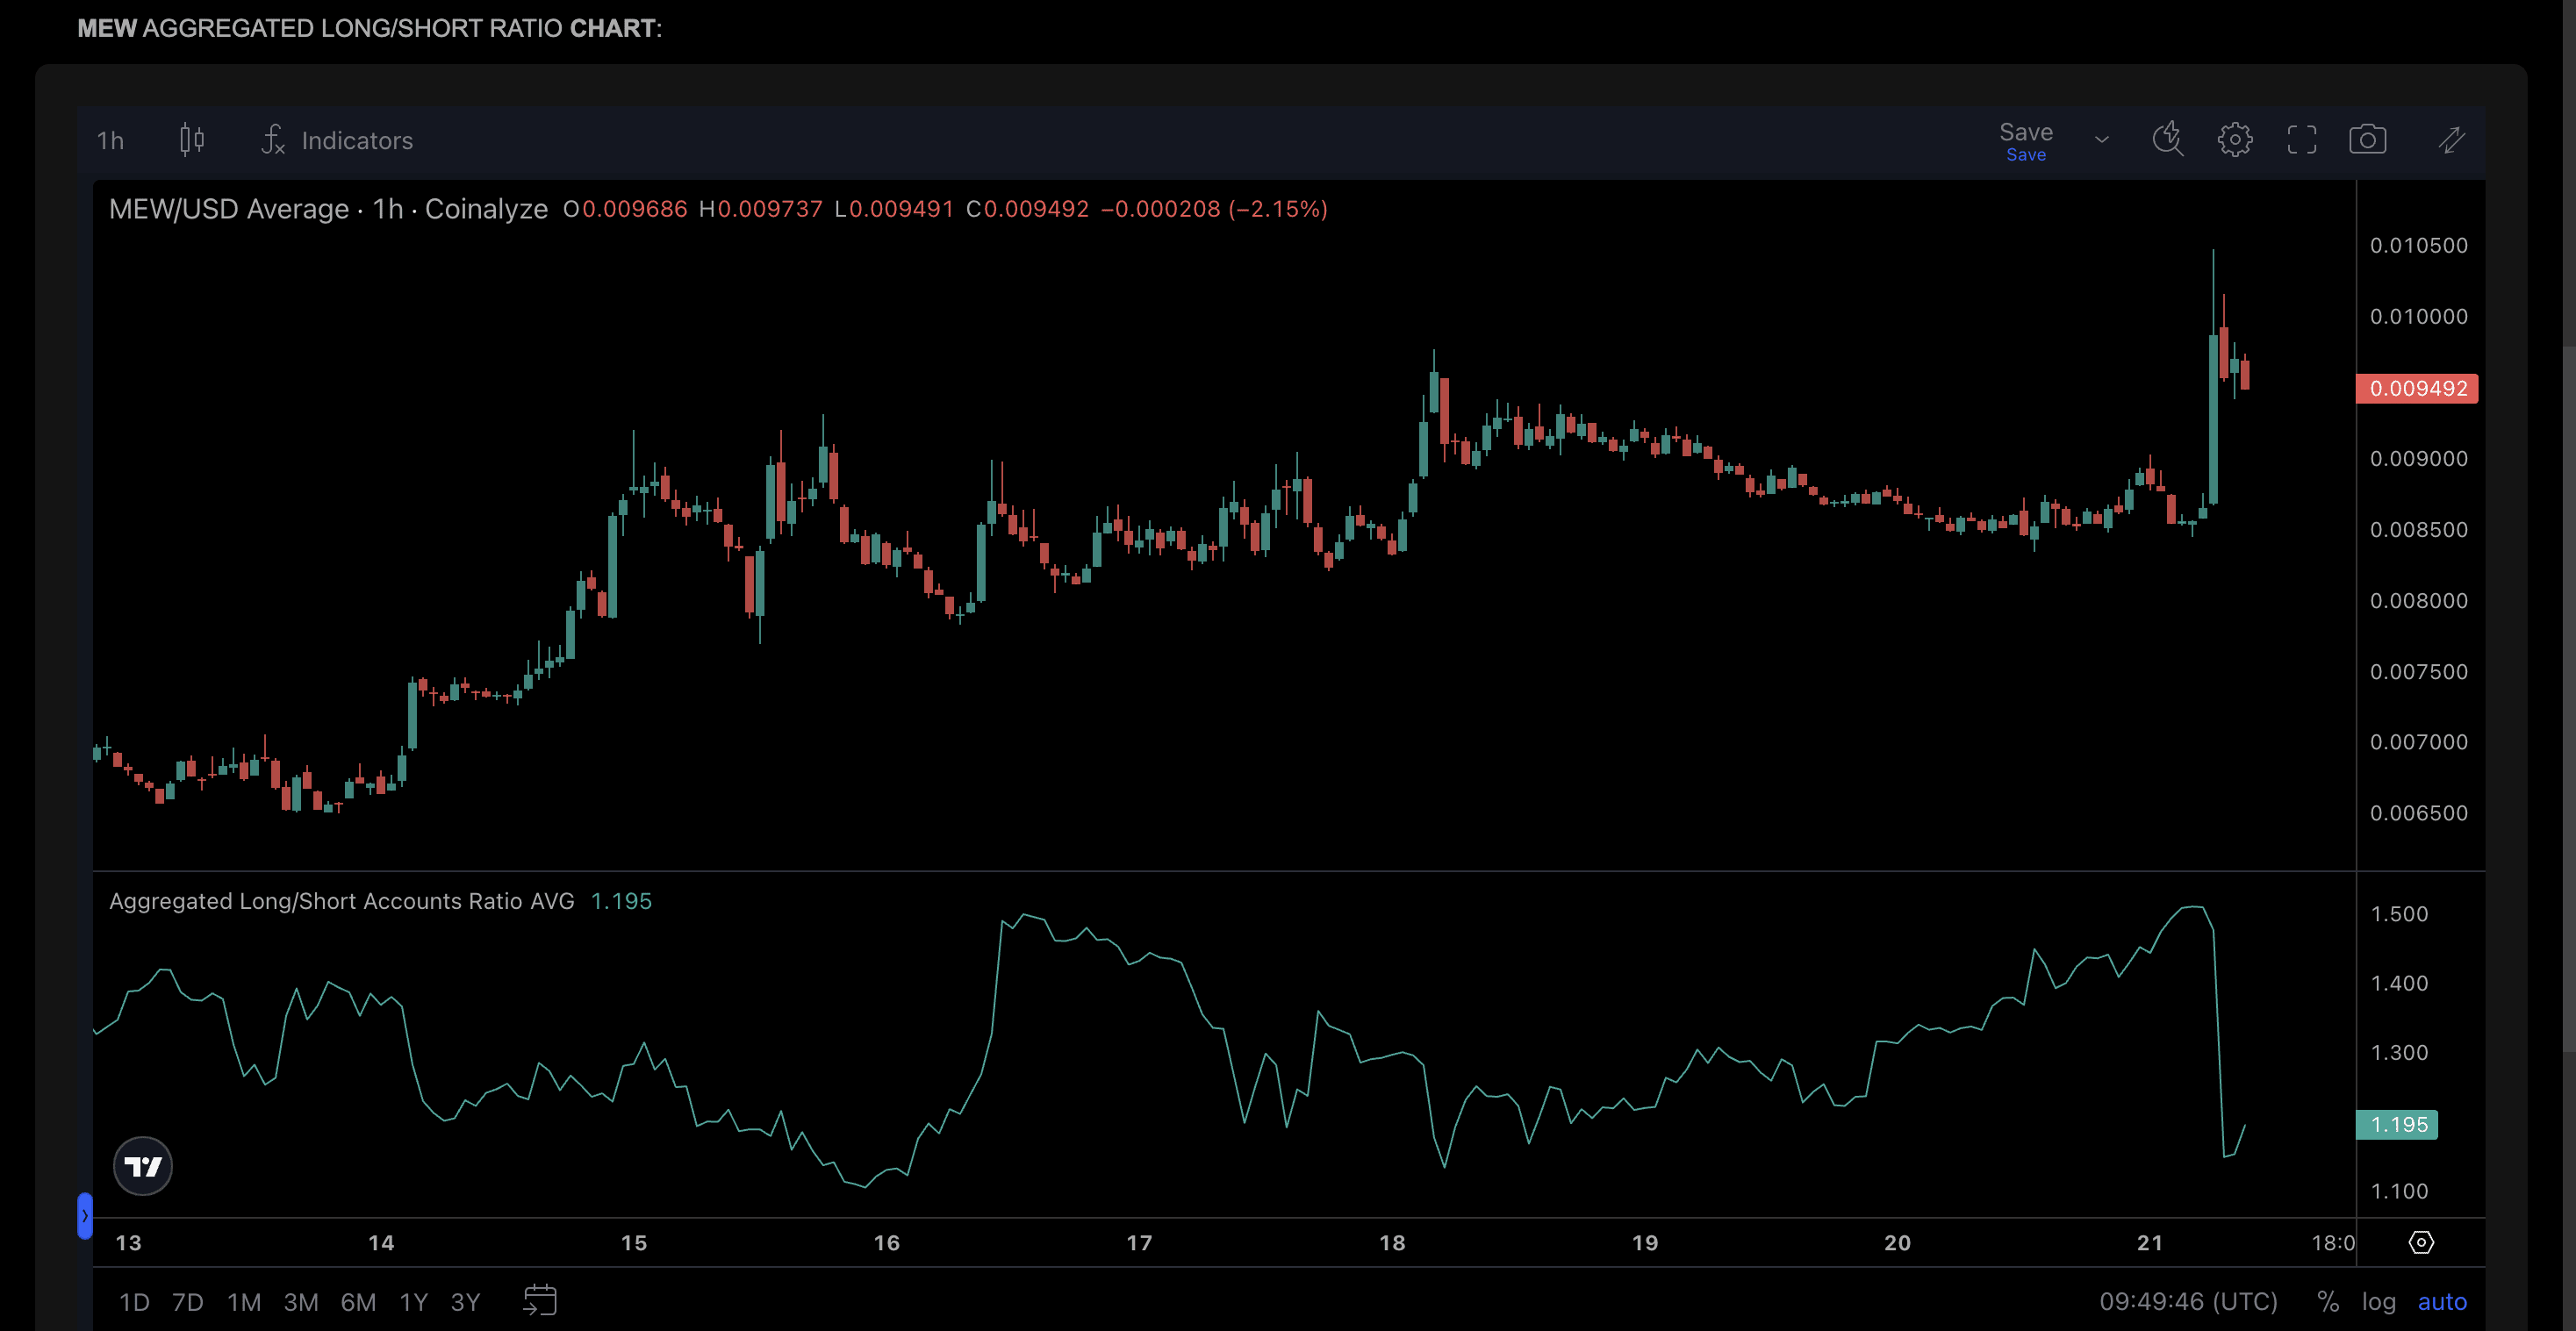Enter fullscreen chart mode
This screenshot has height=1331, width=2576.
tap(2301, 139)
